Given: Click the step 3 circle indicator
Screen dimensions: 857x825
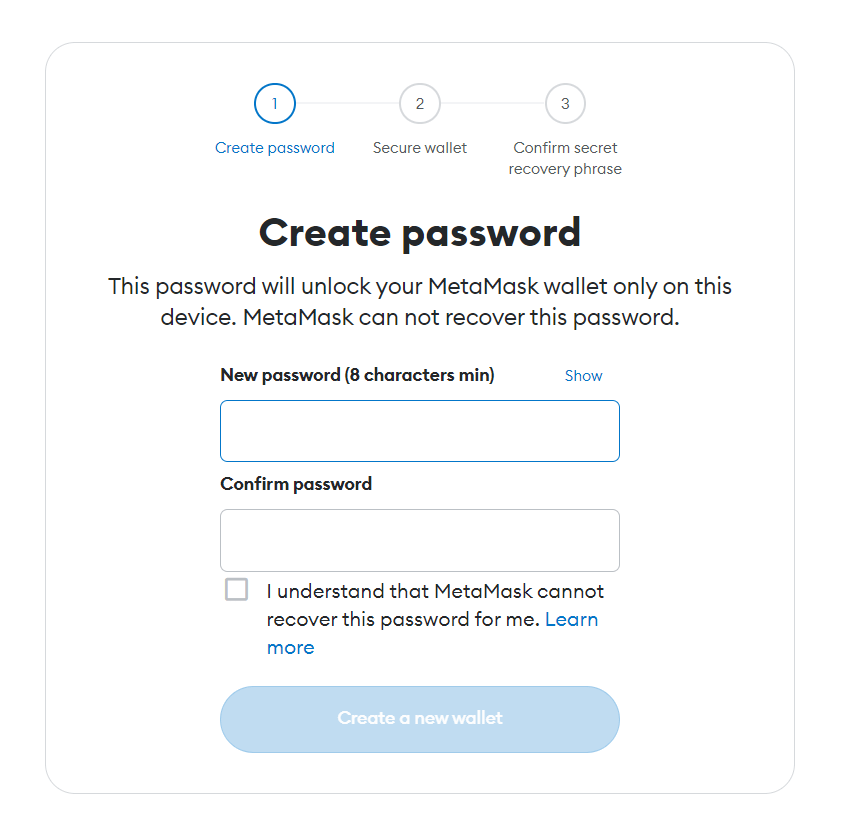Looking at the screenshot, I should 565,103.
